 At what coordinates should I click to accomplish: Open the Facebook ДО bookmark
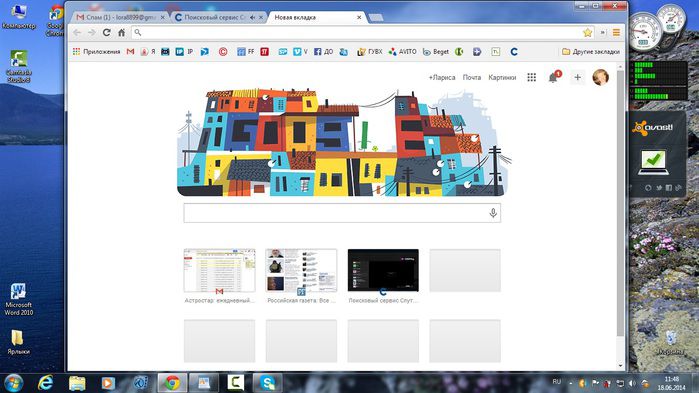point(324,52)
